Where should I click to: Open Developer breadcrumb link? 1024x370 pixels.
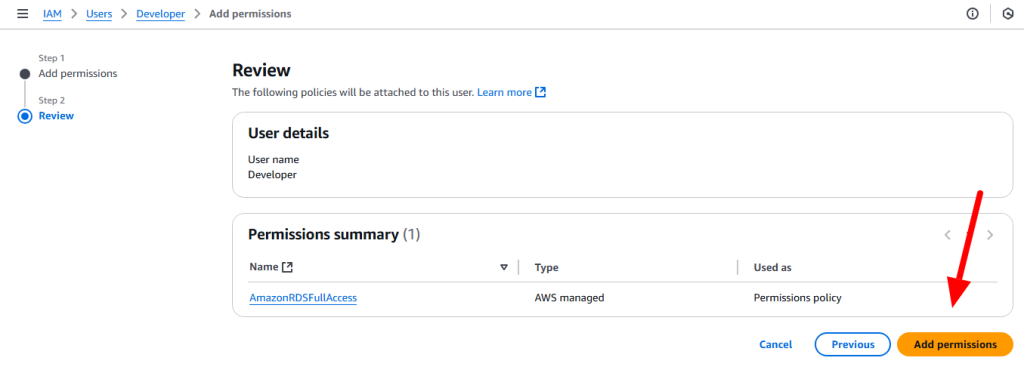[x=161, y=14]
